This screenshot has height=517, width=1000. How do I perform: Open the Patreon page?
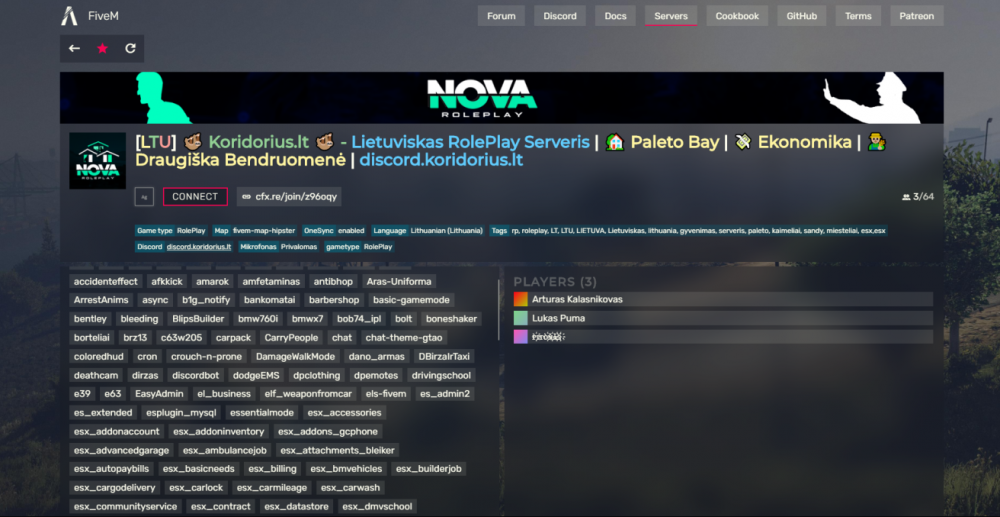tap(916, 16)
